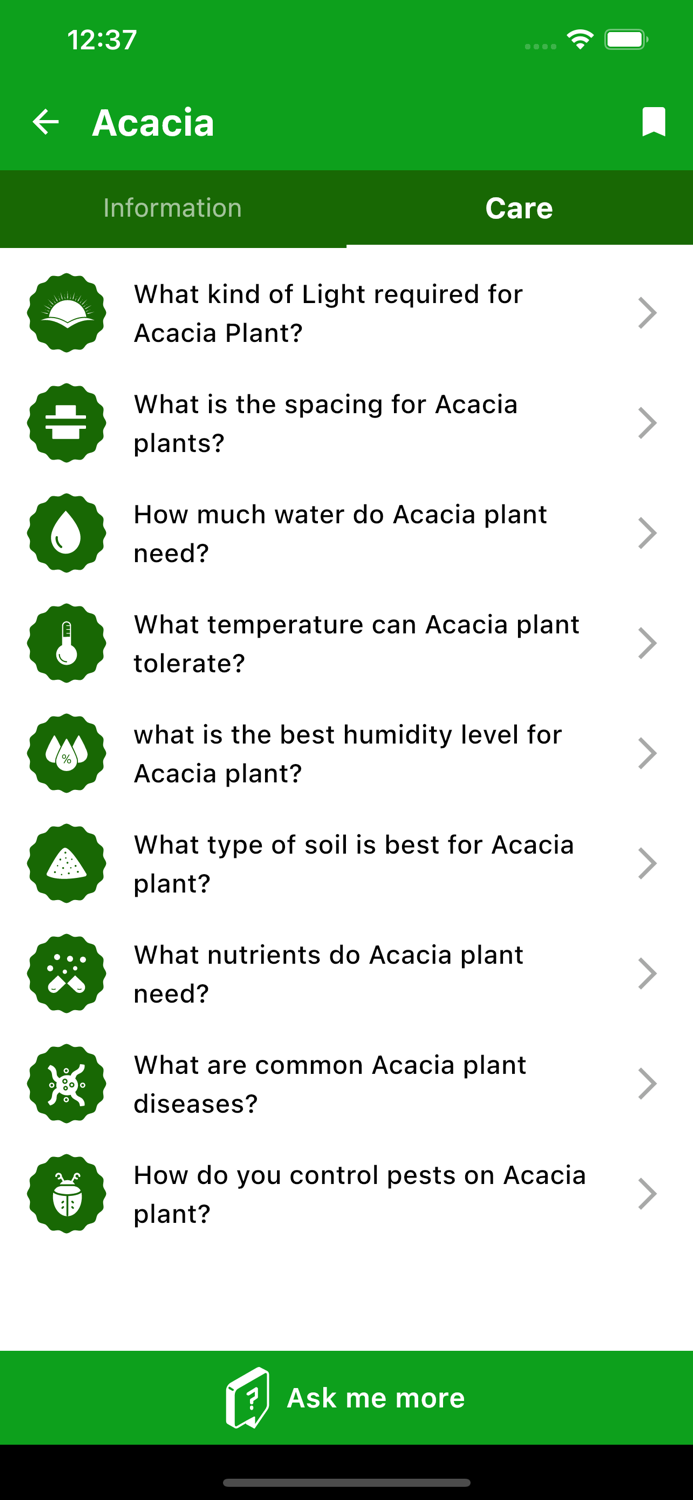Select the Care tab
Screen dimensions: 693x1500
click(x=519, y=208)
